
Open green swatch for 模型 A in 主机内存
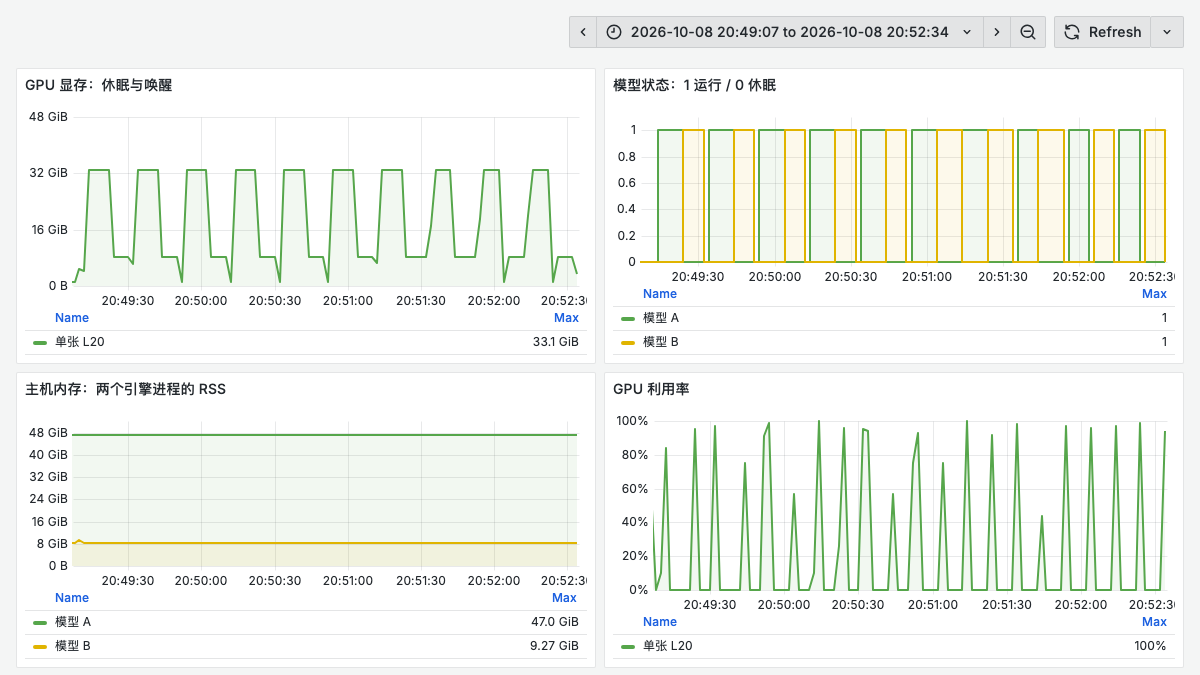tap(40, 622)
